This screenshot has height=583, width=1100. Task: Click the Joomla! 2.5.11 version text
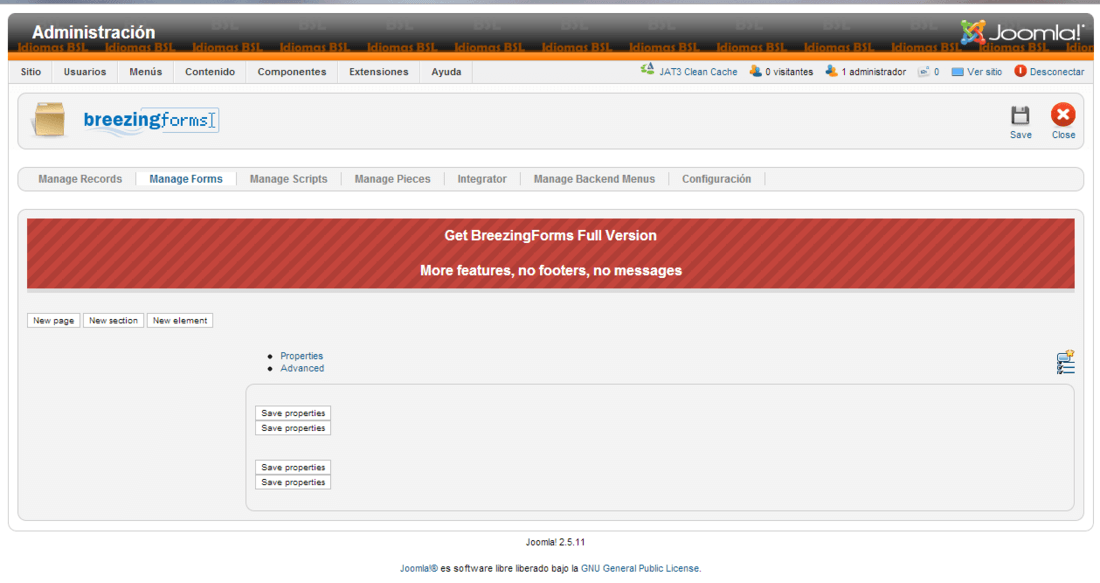click(x=556, y=542)
